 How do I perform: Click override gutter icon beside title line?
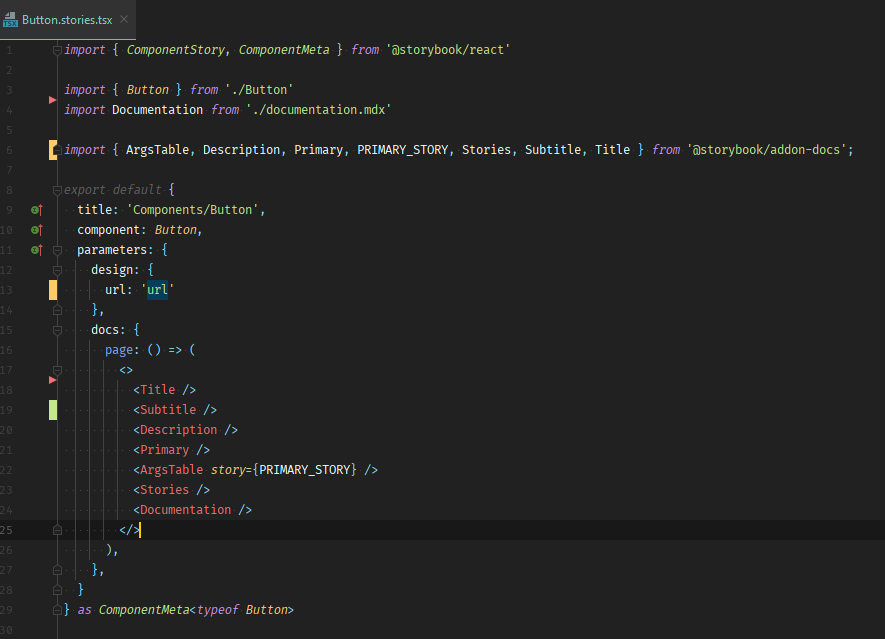pos(37,210)
